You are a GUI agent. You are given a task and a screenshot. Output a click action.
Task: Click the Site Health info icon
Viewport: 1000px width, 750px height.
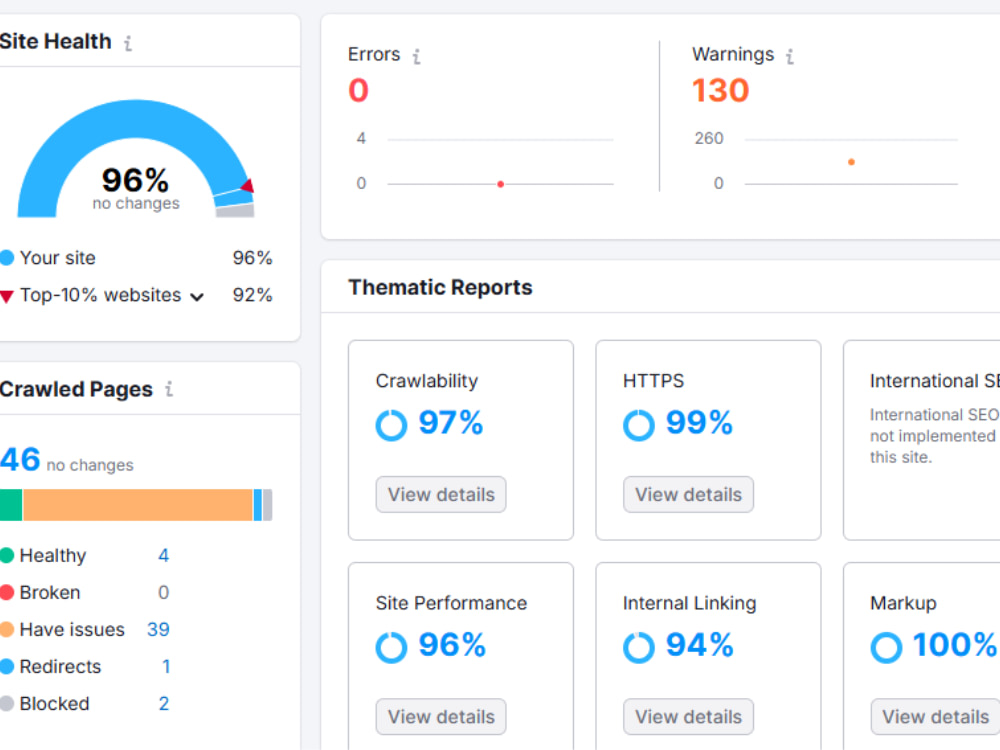[128, 43]
